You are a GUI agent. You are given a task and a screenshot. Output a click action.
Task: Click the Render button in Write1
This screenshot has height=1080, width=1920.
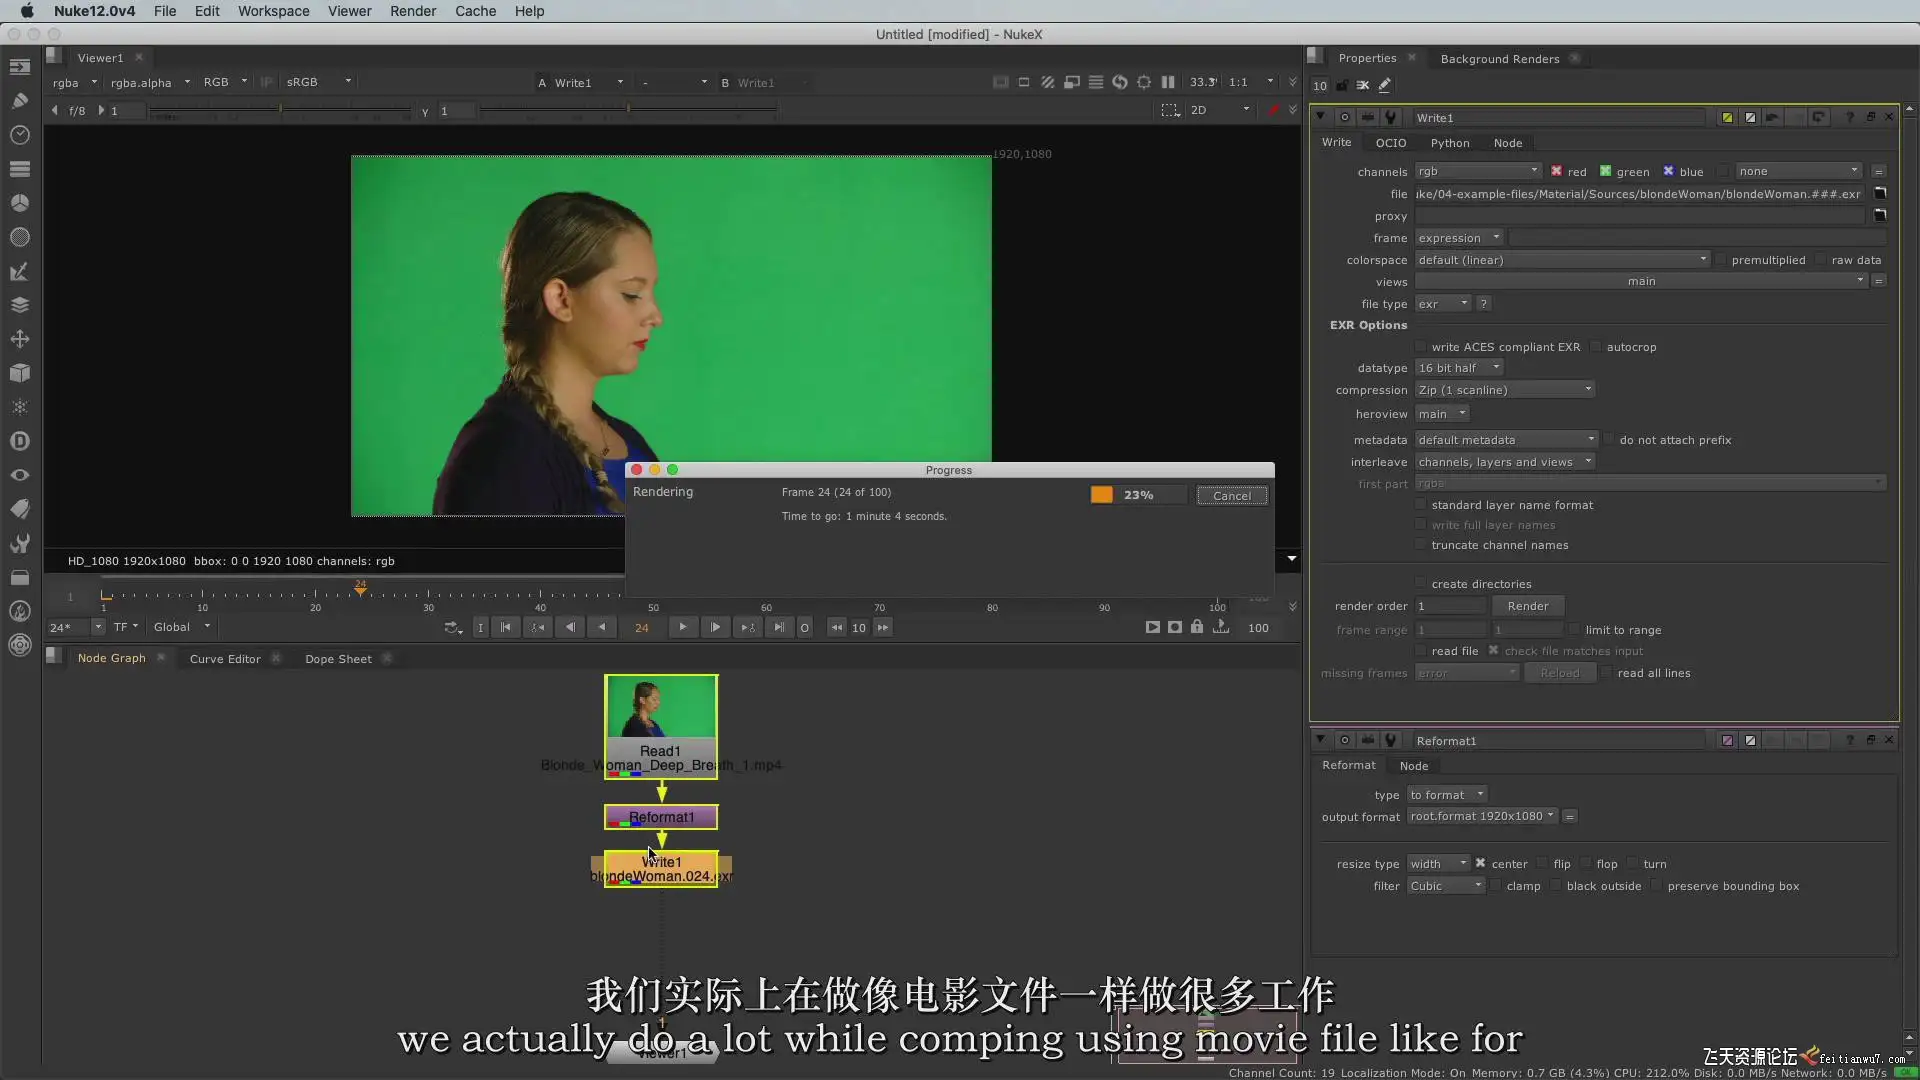pos(1527,606)
